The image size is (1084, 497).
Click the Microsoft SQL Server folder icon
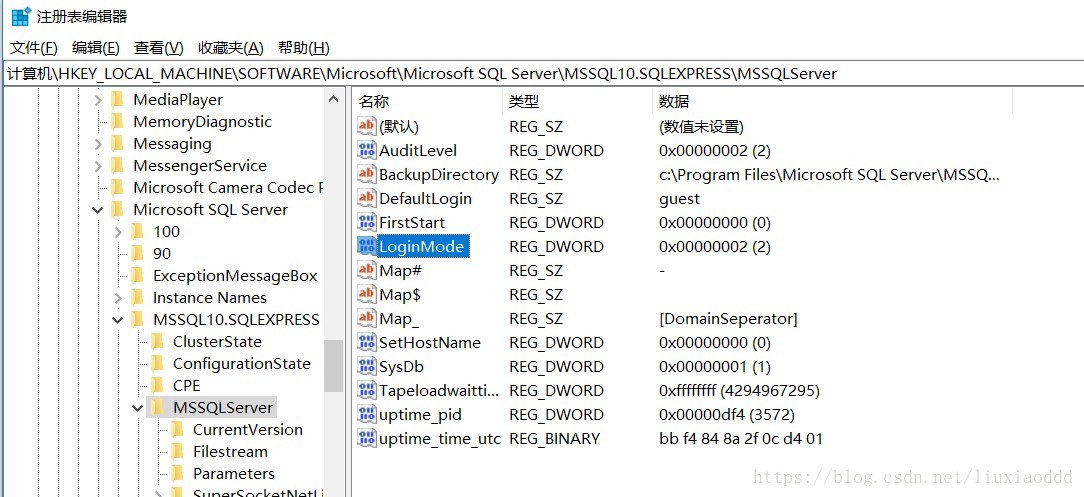click(x=118, y=209)
